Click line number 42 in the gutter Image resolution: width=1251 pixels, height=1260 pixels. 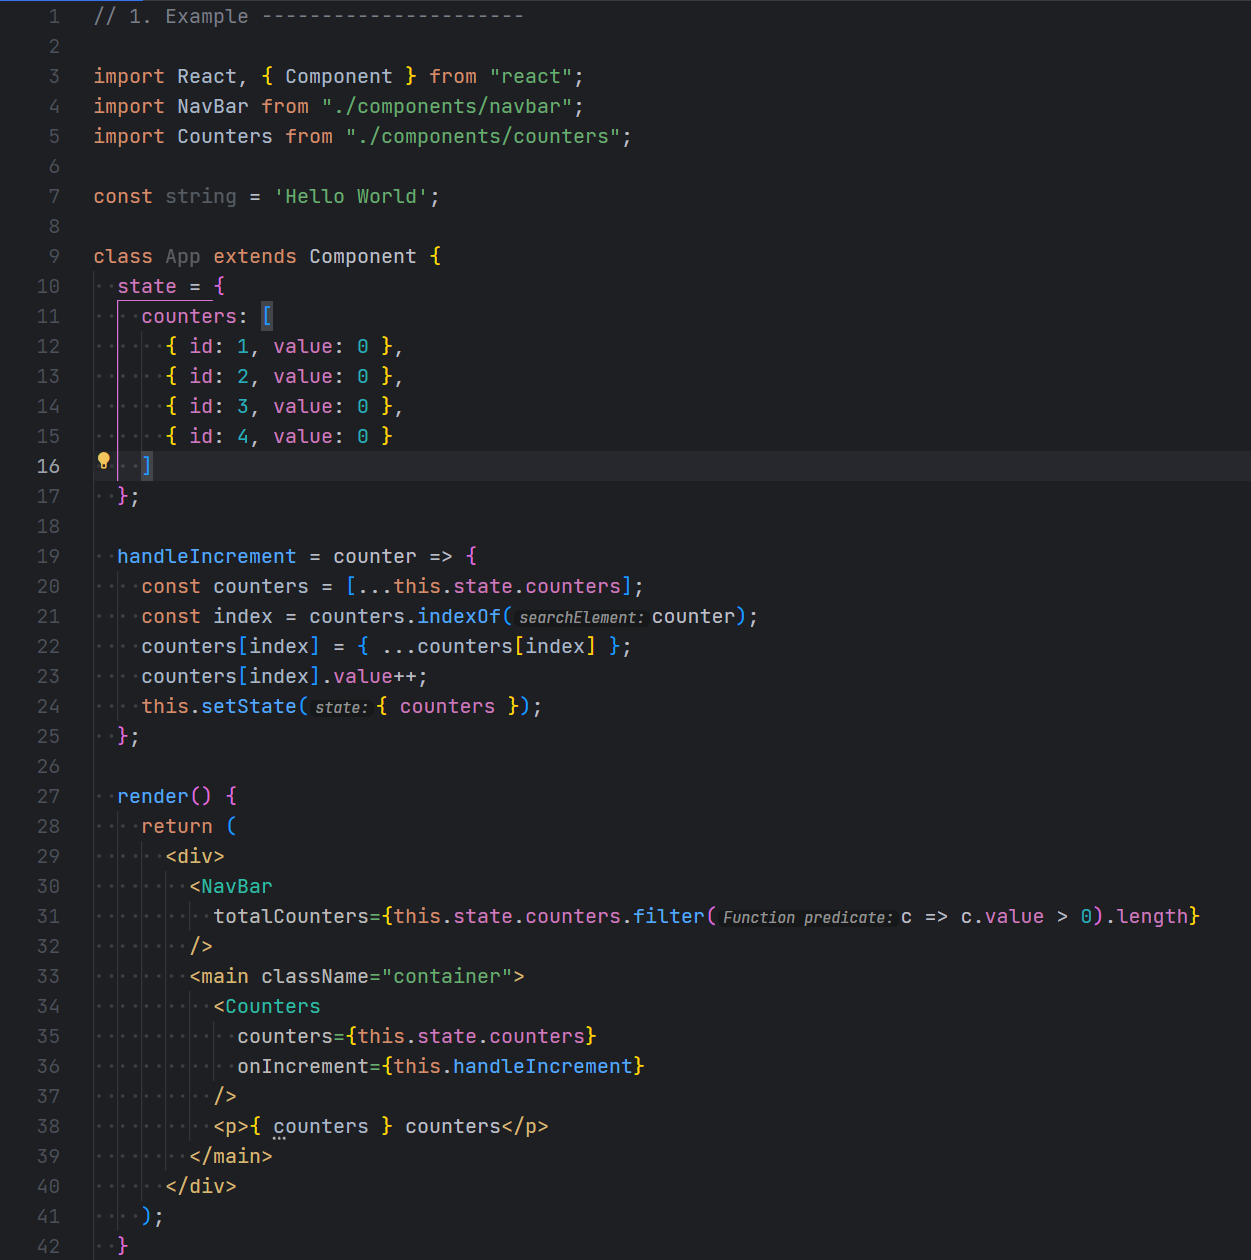click(47, 1246)
